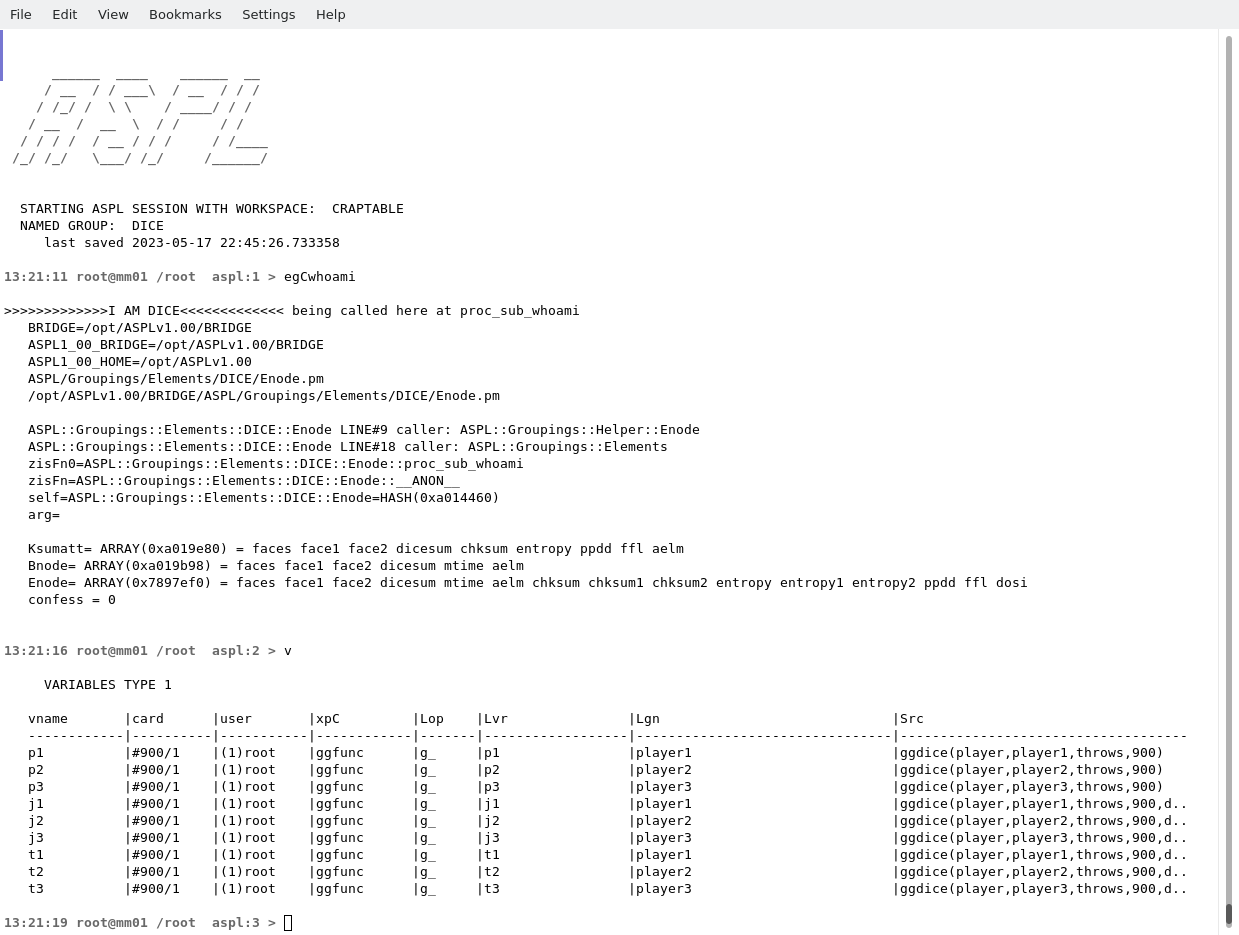
Task: Click the letter-v command at the aspl:2 prompt
Action: click(x=288, y=651)
